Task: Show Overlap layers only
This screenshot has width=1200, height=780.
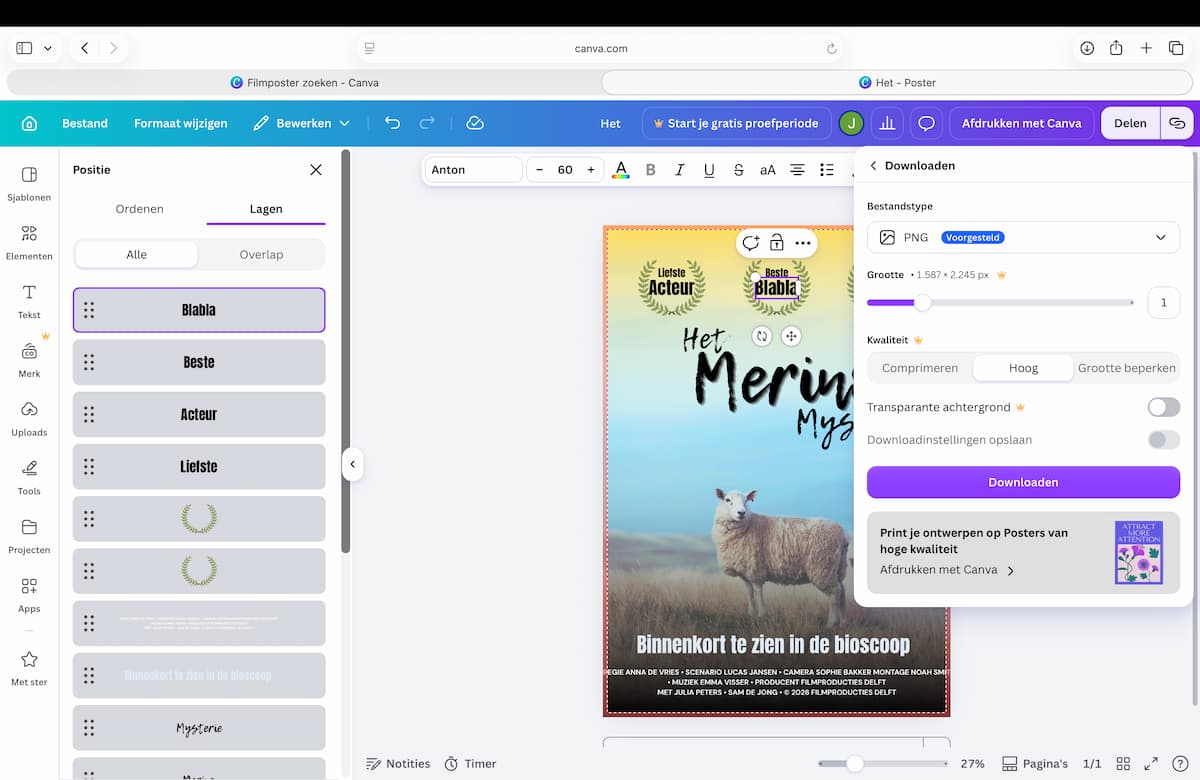Action: tap(261, 255)
